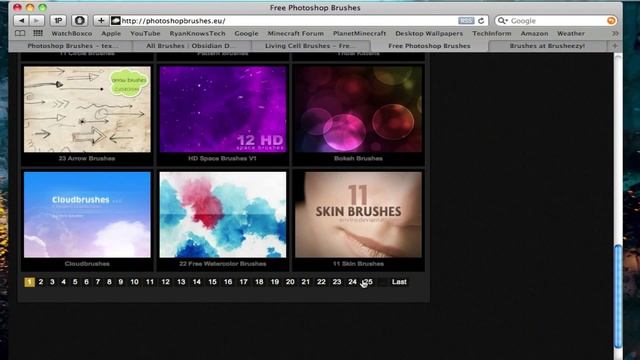This screenshot has width=640, height=360.
Task: Open the 23 Arrow Brushes thumbnail
Action: pos(87,109)
